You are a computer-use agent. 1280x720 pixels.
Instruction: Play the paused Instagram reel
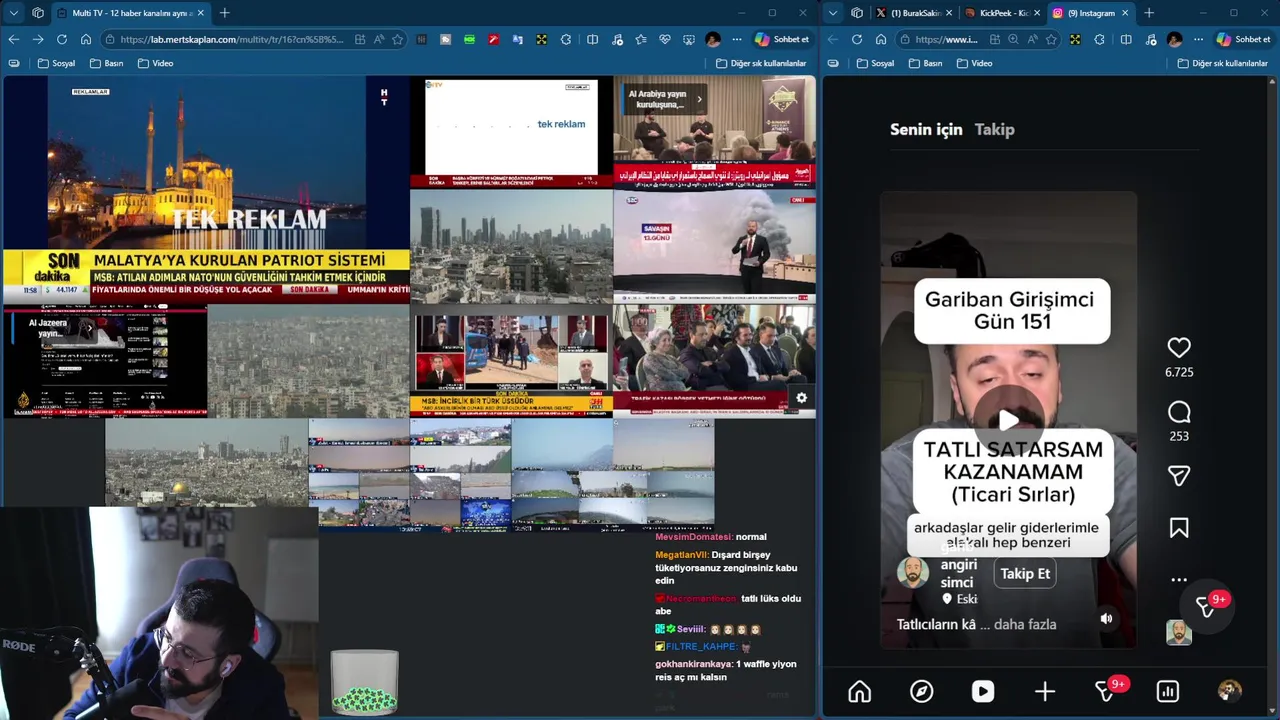pyautogui.click(x=1009, y=421)
